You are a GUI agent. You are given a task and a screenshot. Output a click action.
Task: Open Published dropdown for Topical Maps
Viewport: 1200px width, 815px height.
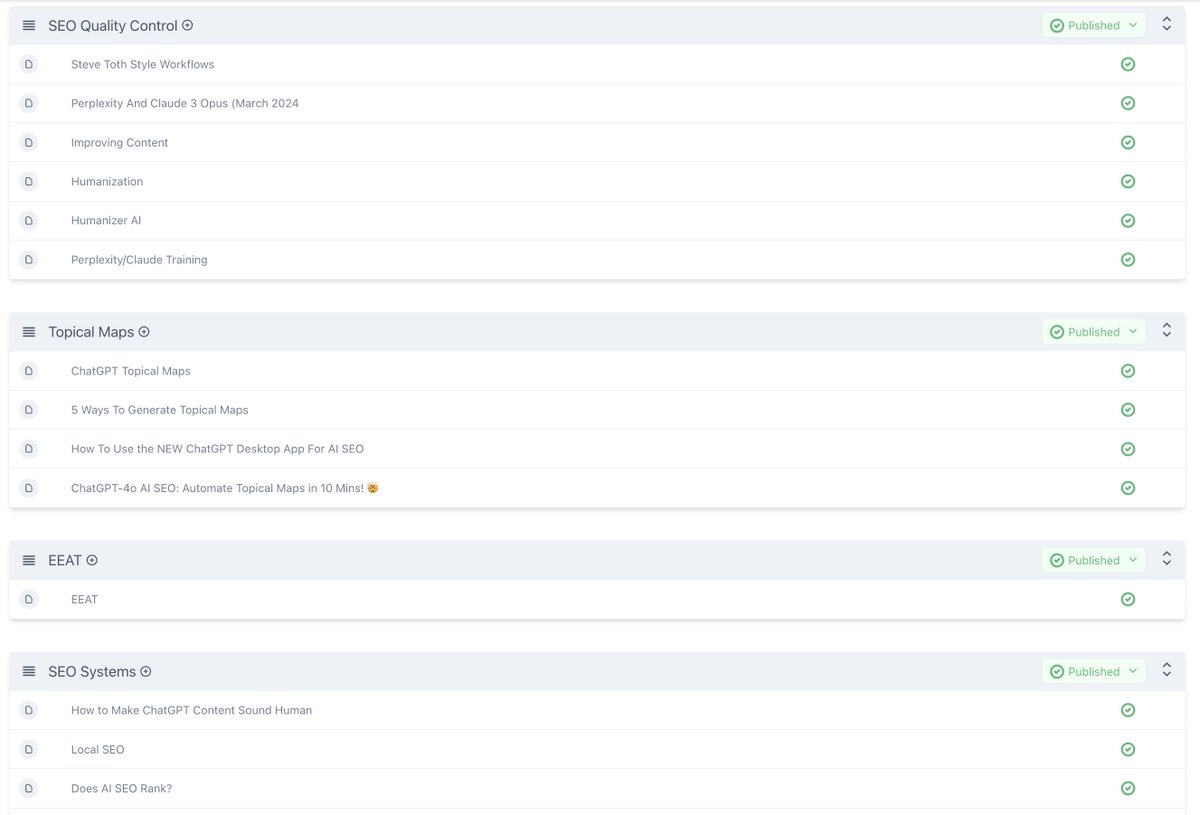(1094, 332)
